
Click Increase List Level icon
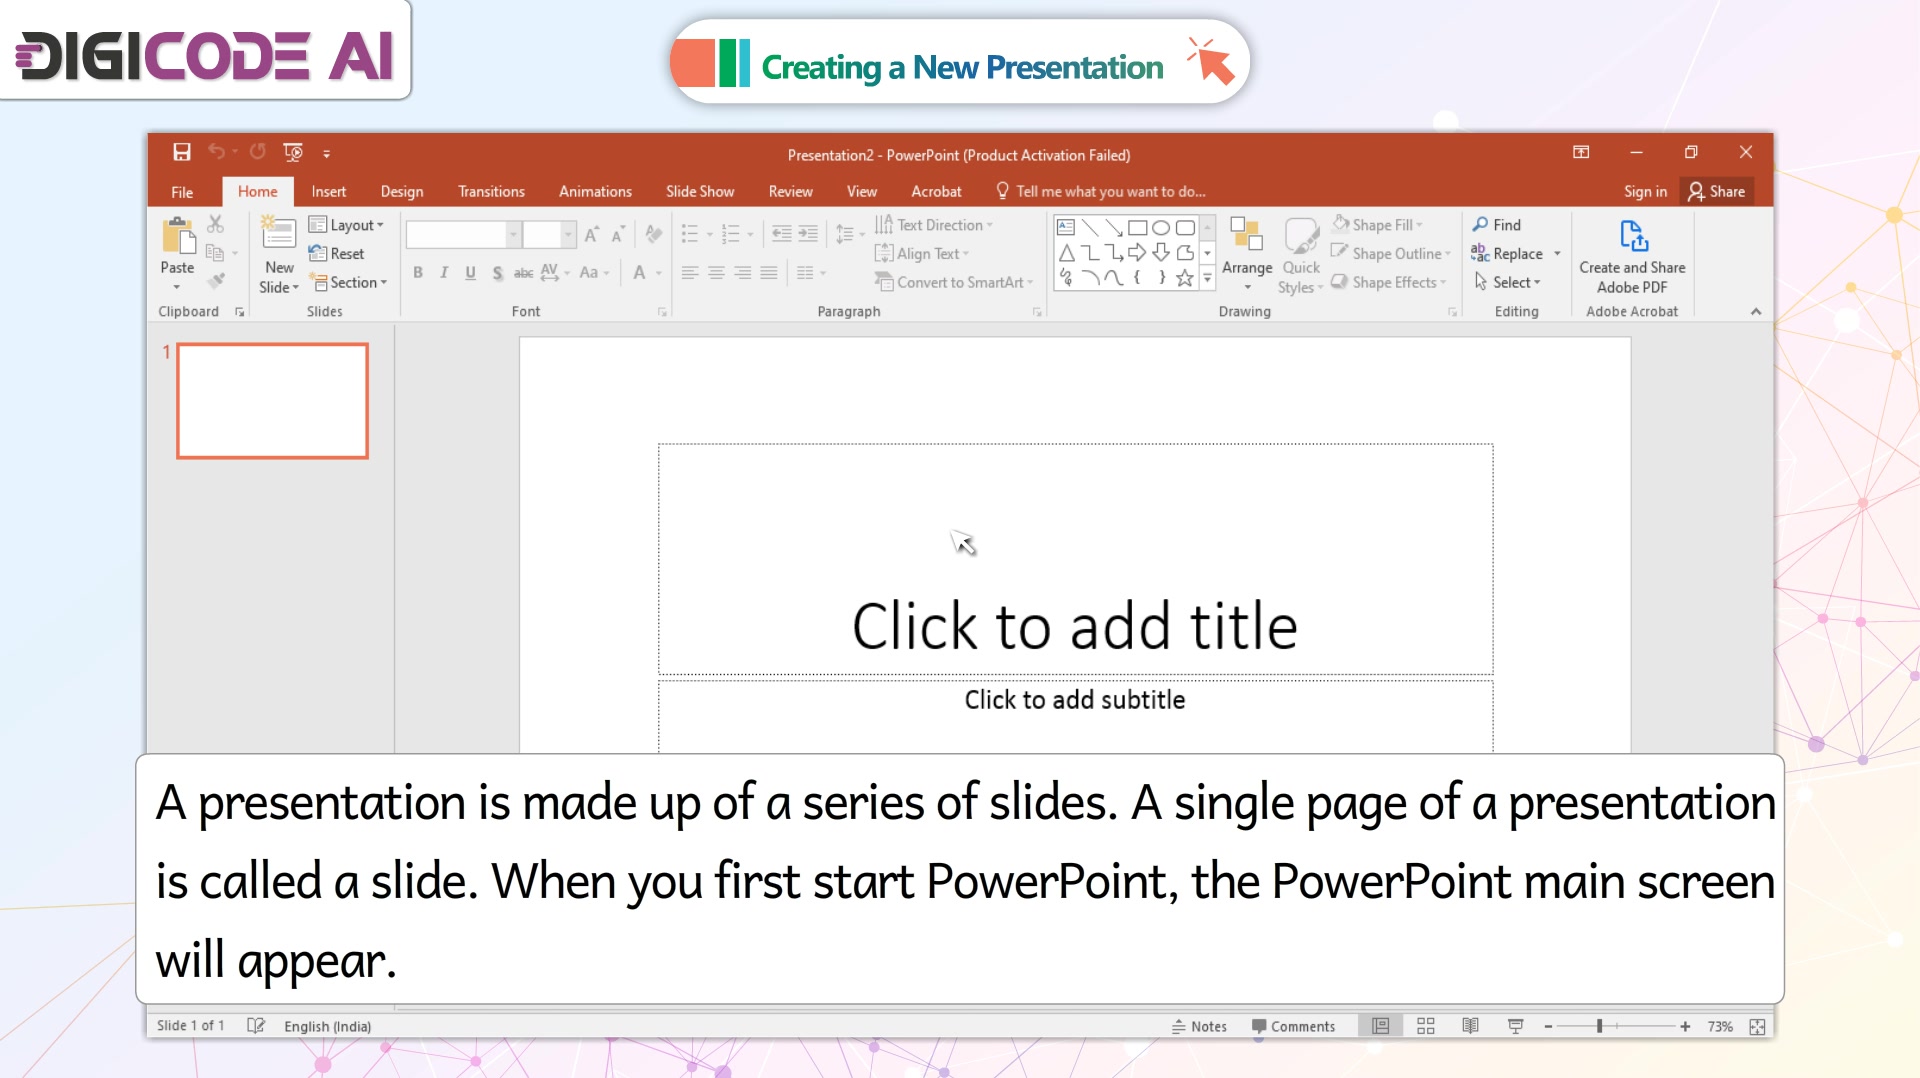(x=808, y=234)
